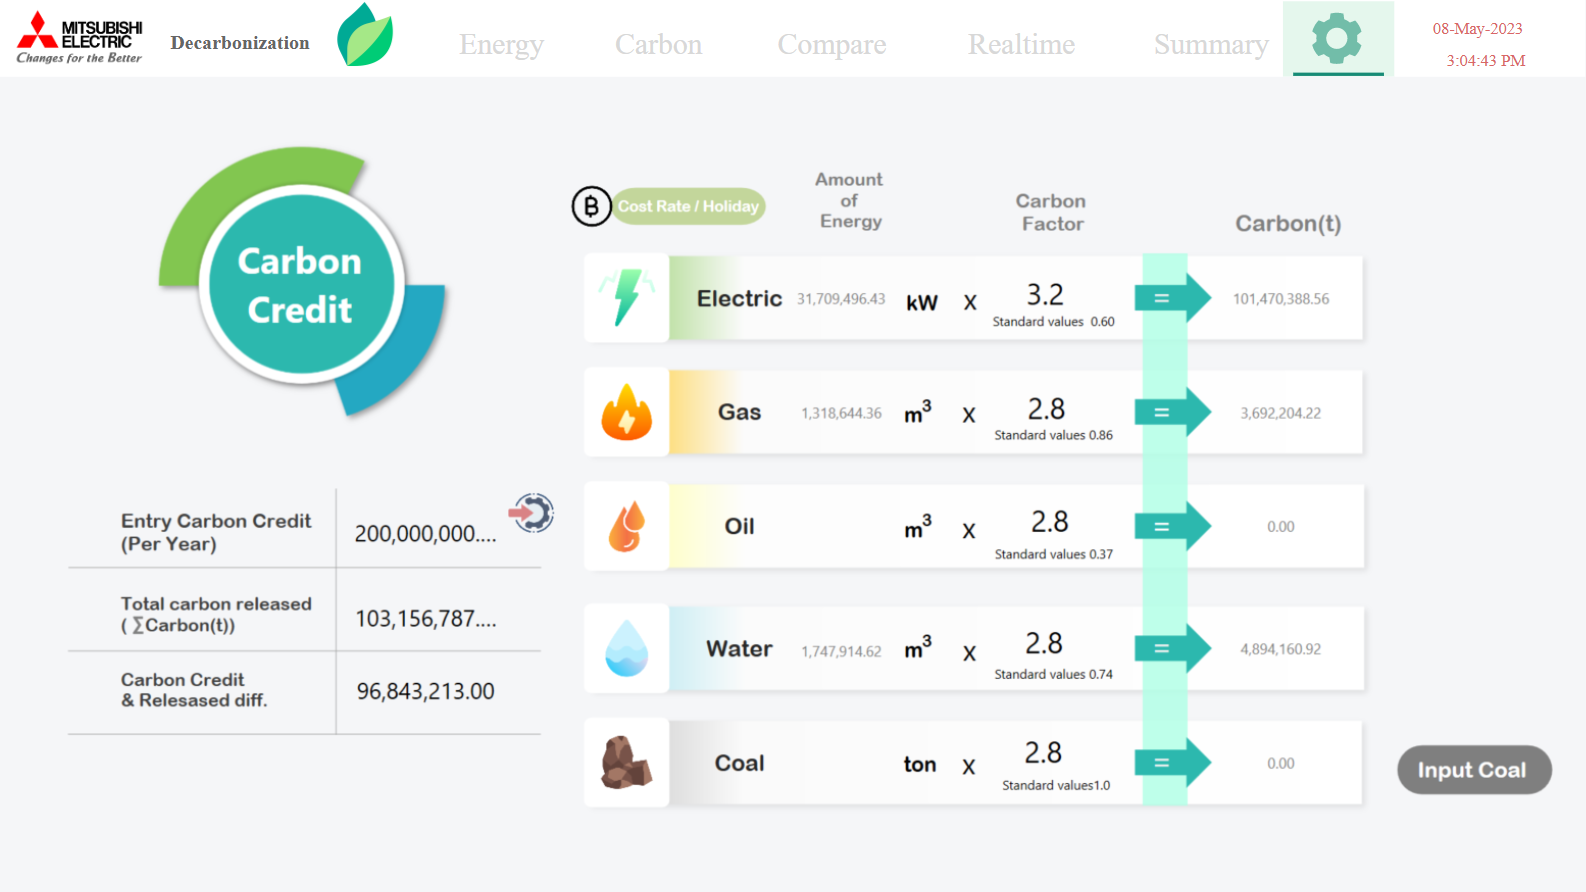
Task: Click the Mitsubishi Electric logo
Action: click(x=80, y=38)
